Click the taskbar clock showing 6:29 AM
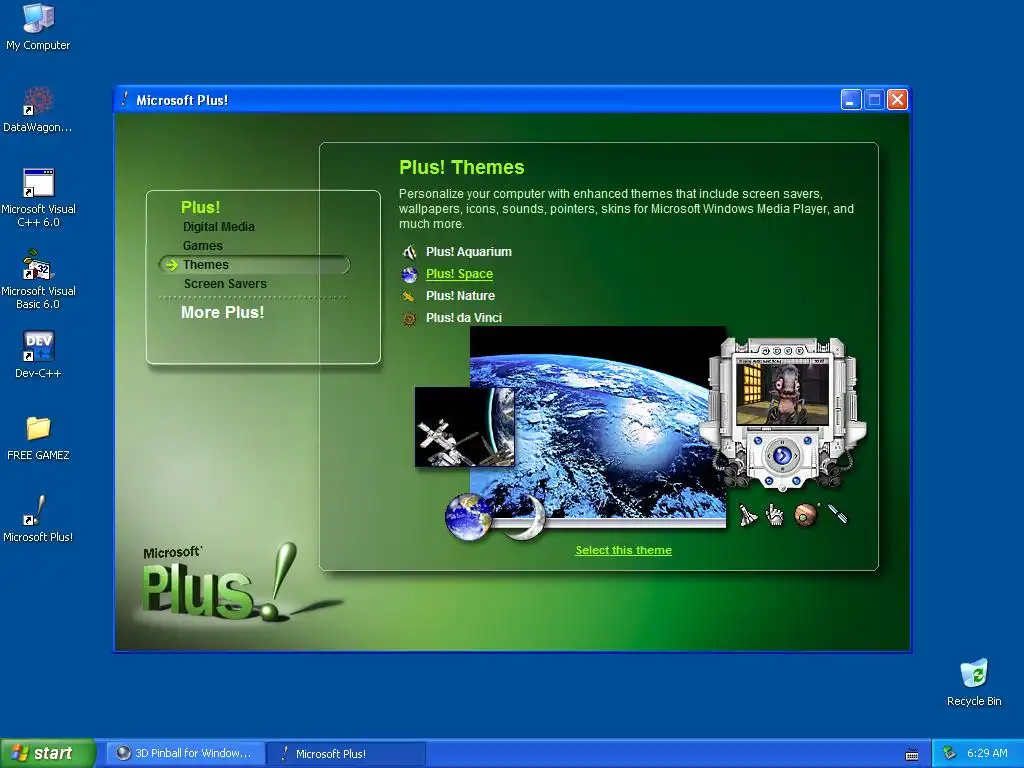 (987, 753)
